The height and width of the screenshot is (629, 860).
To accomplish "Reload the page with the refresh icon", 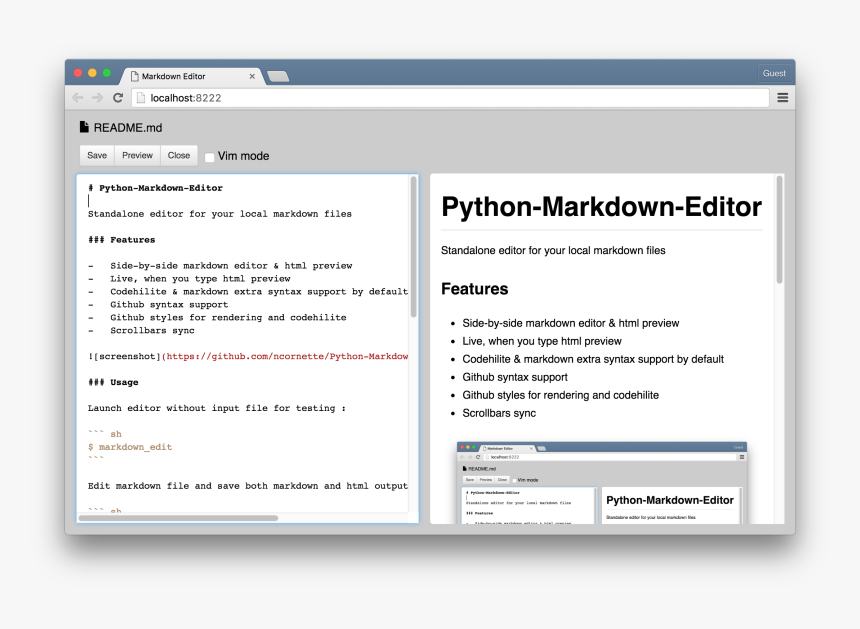I will click(118, 98).
